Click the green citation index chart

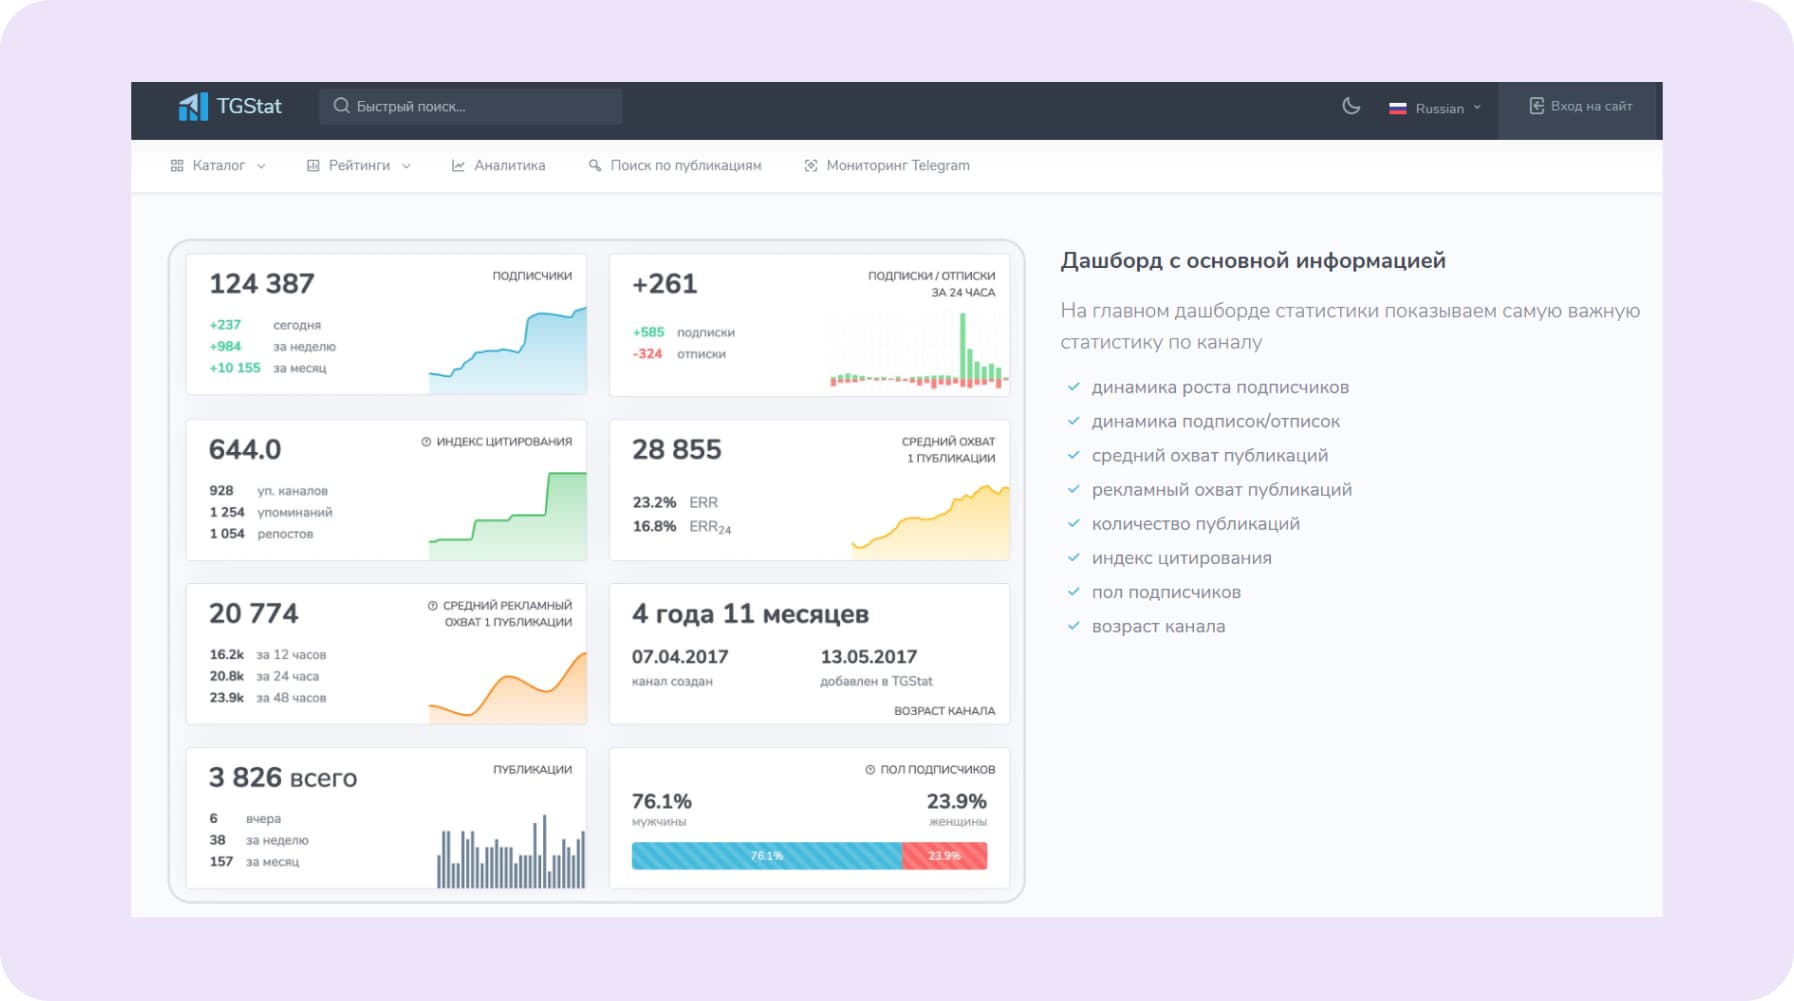[x=507, y=515]
